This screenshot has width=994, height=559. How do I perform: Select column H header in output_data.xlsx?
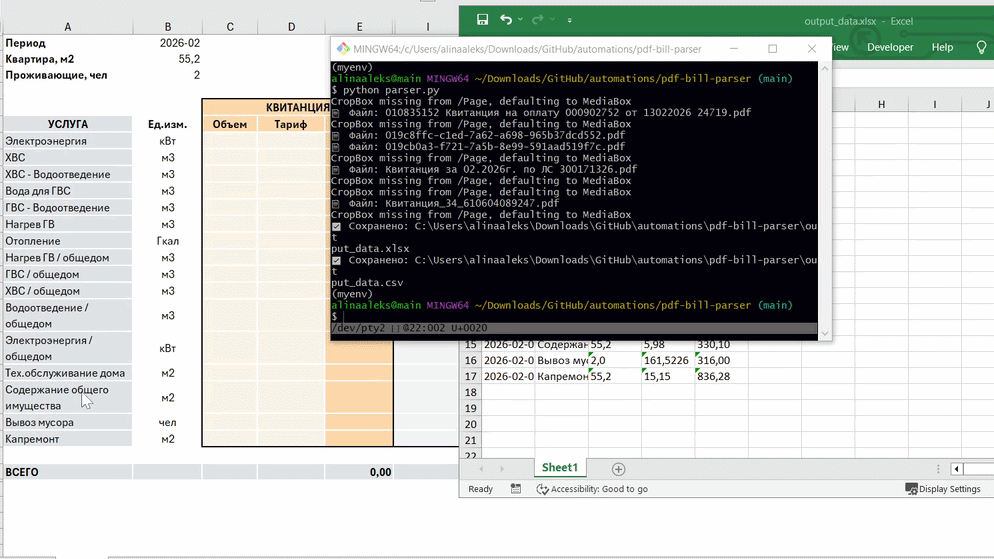pos(881,104)
